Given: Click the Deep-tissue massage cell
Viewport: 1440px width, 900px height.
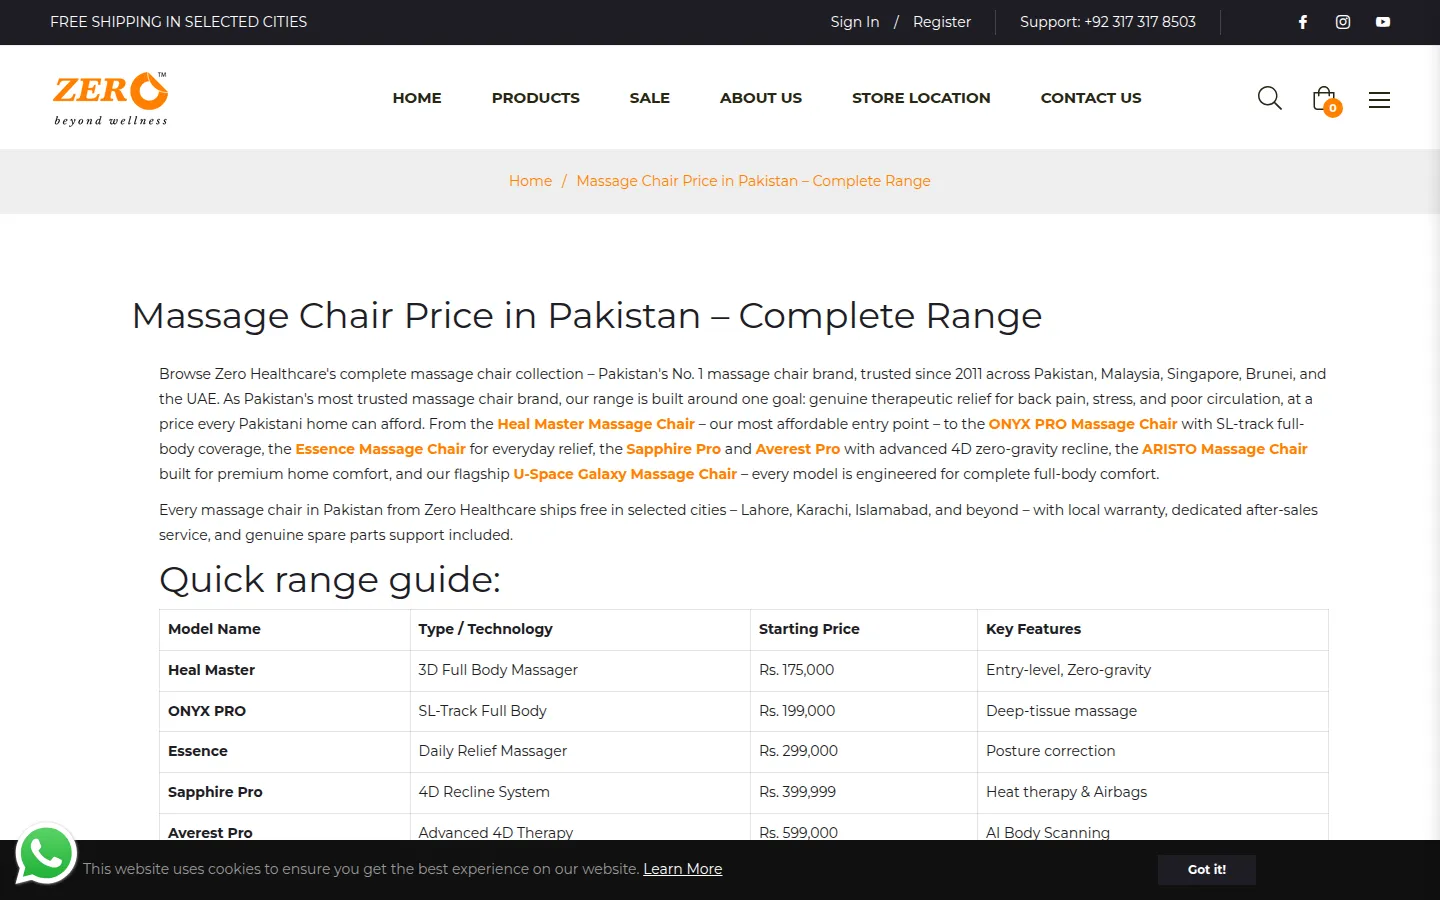Looking at the screenshot, I should [x=1153, y=712].
